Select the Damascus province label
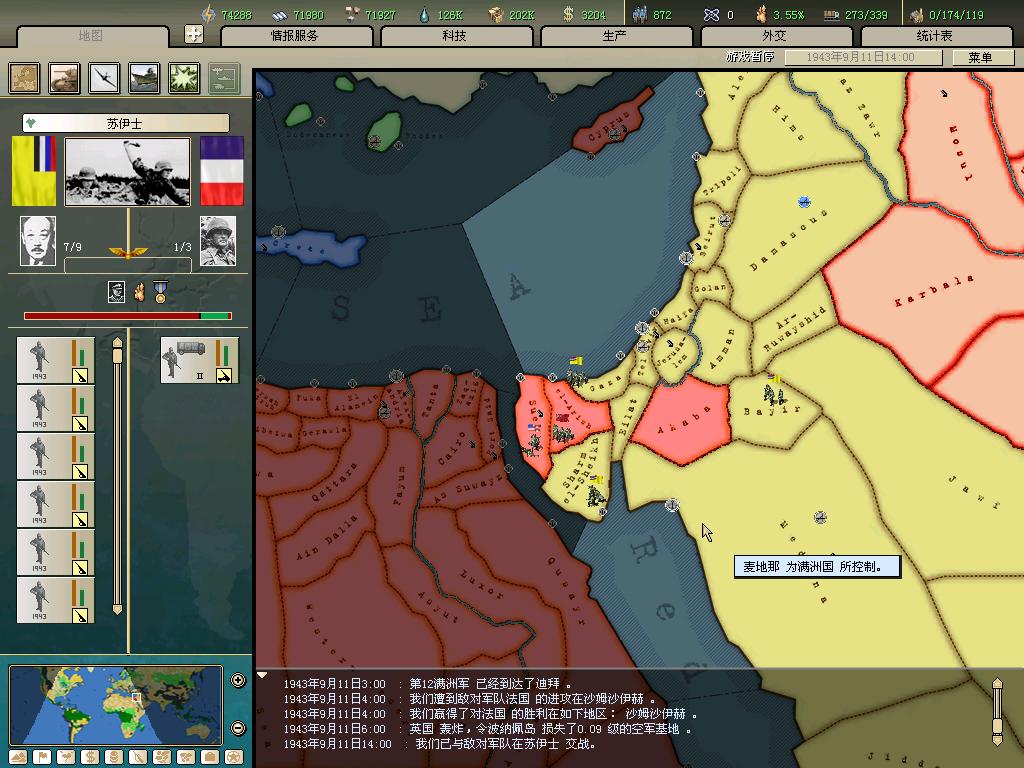The image size is (1024, 768). [788, 239]
